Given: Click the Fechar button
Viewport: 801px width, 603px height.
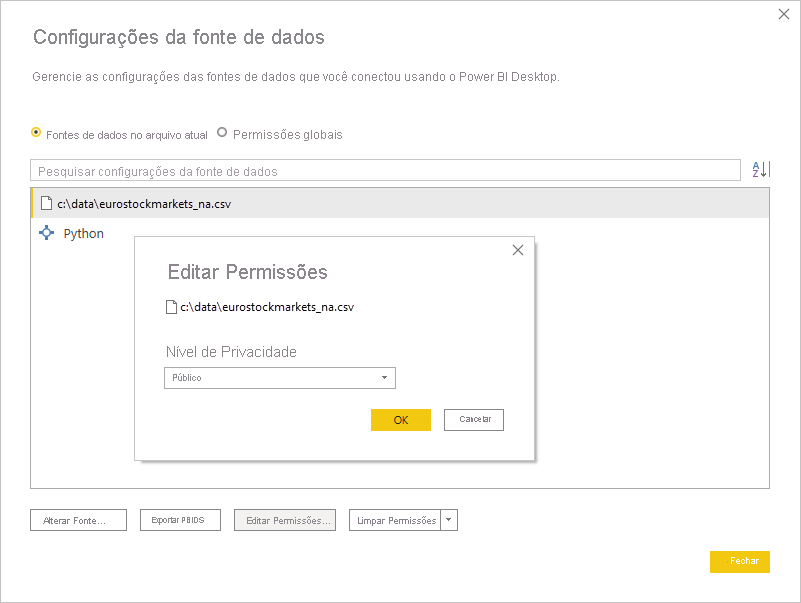Looking at the screenshot, I should (739, 561).
